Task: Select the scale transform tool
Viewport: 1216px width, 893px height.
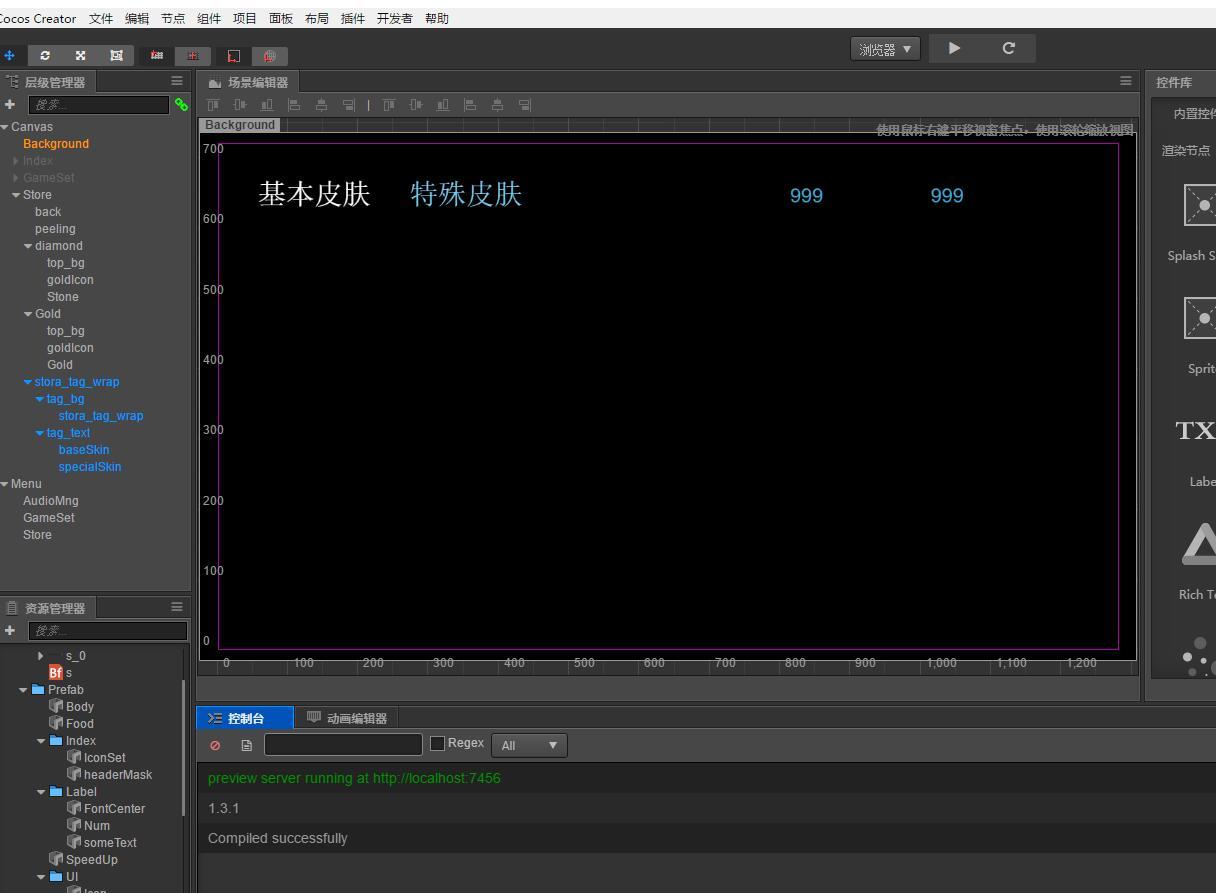Action: [x=80, y=56]
